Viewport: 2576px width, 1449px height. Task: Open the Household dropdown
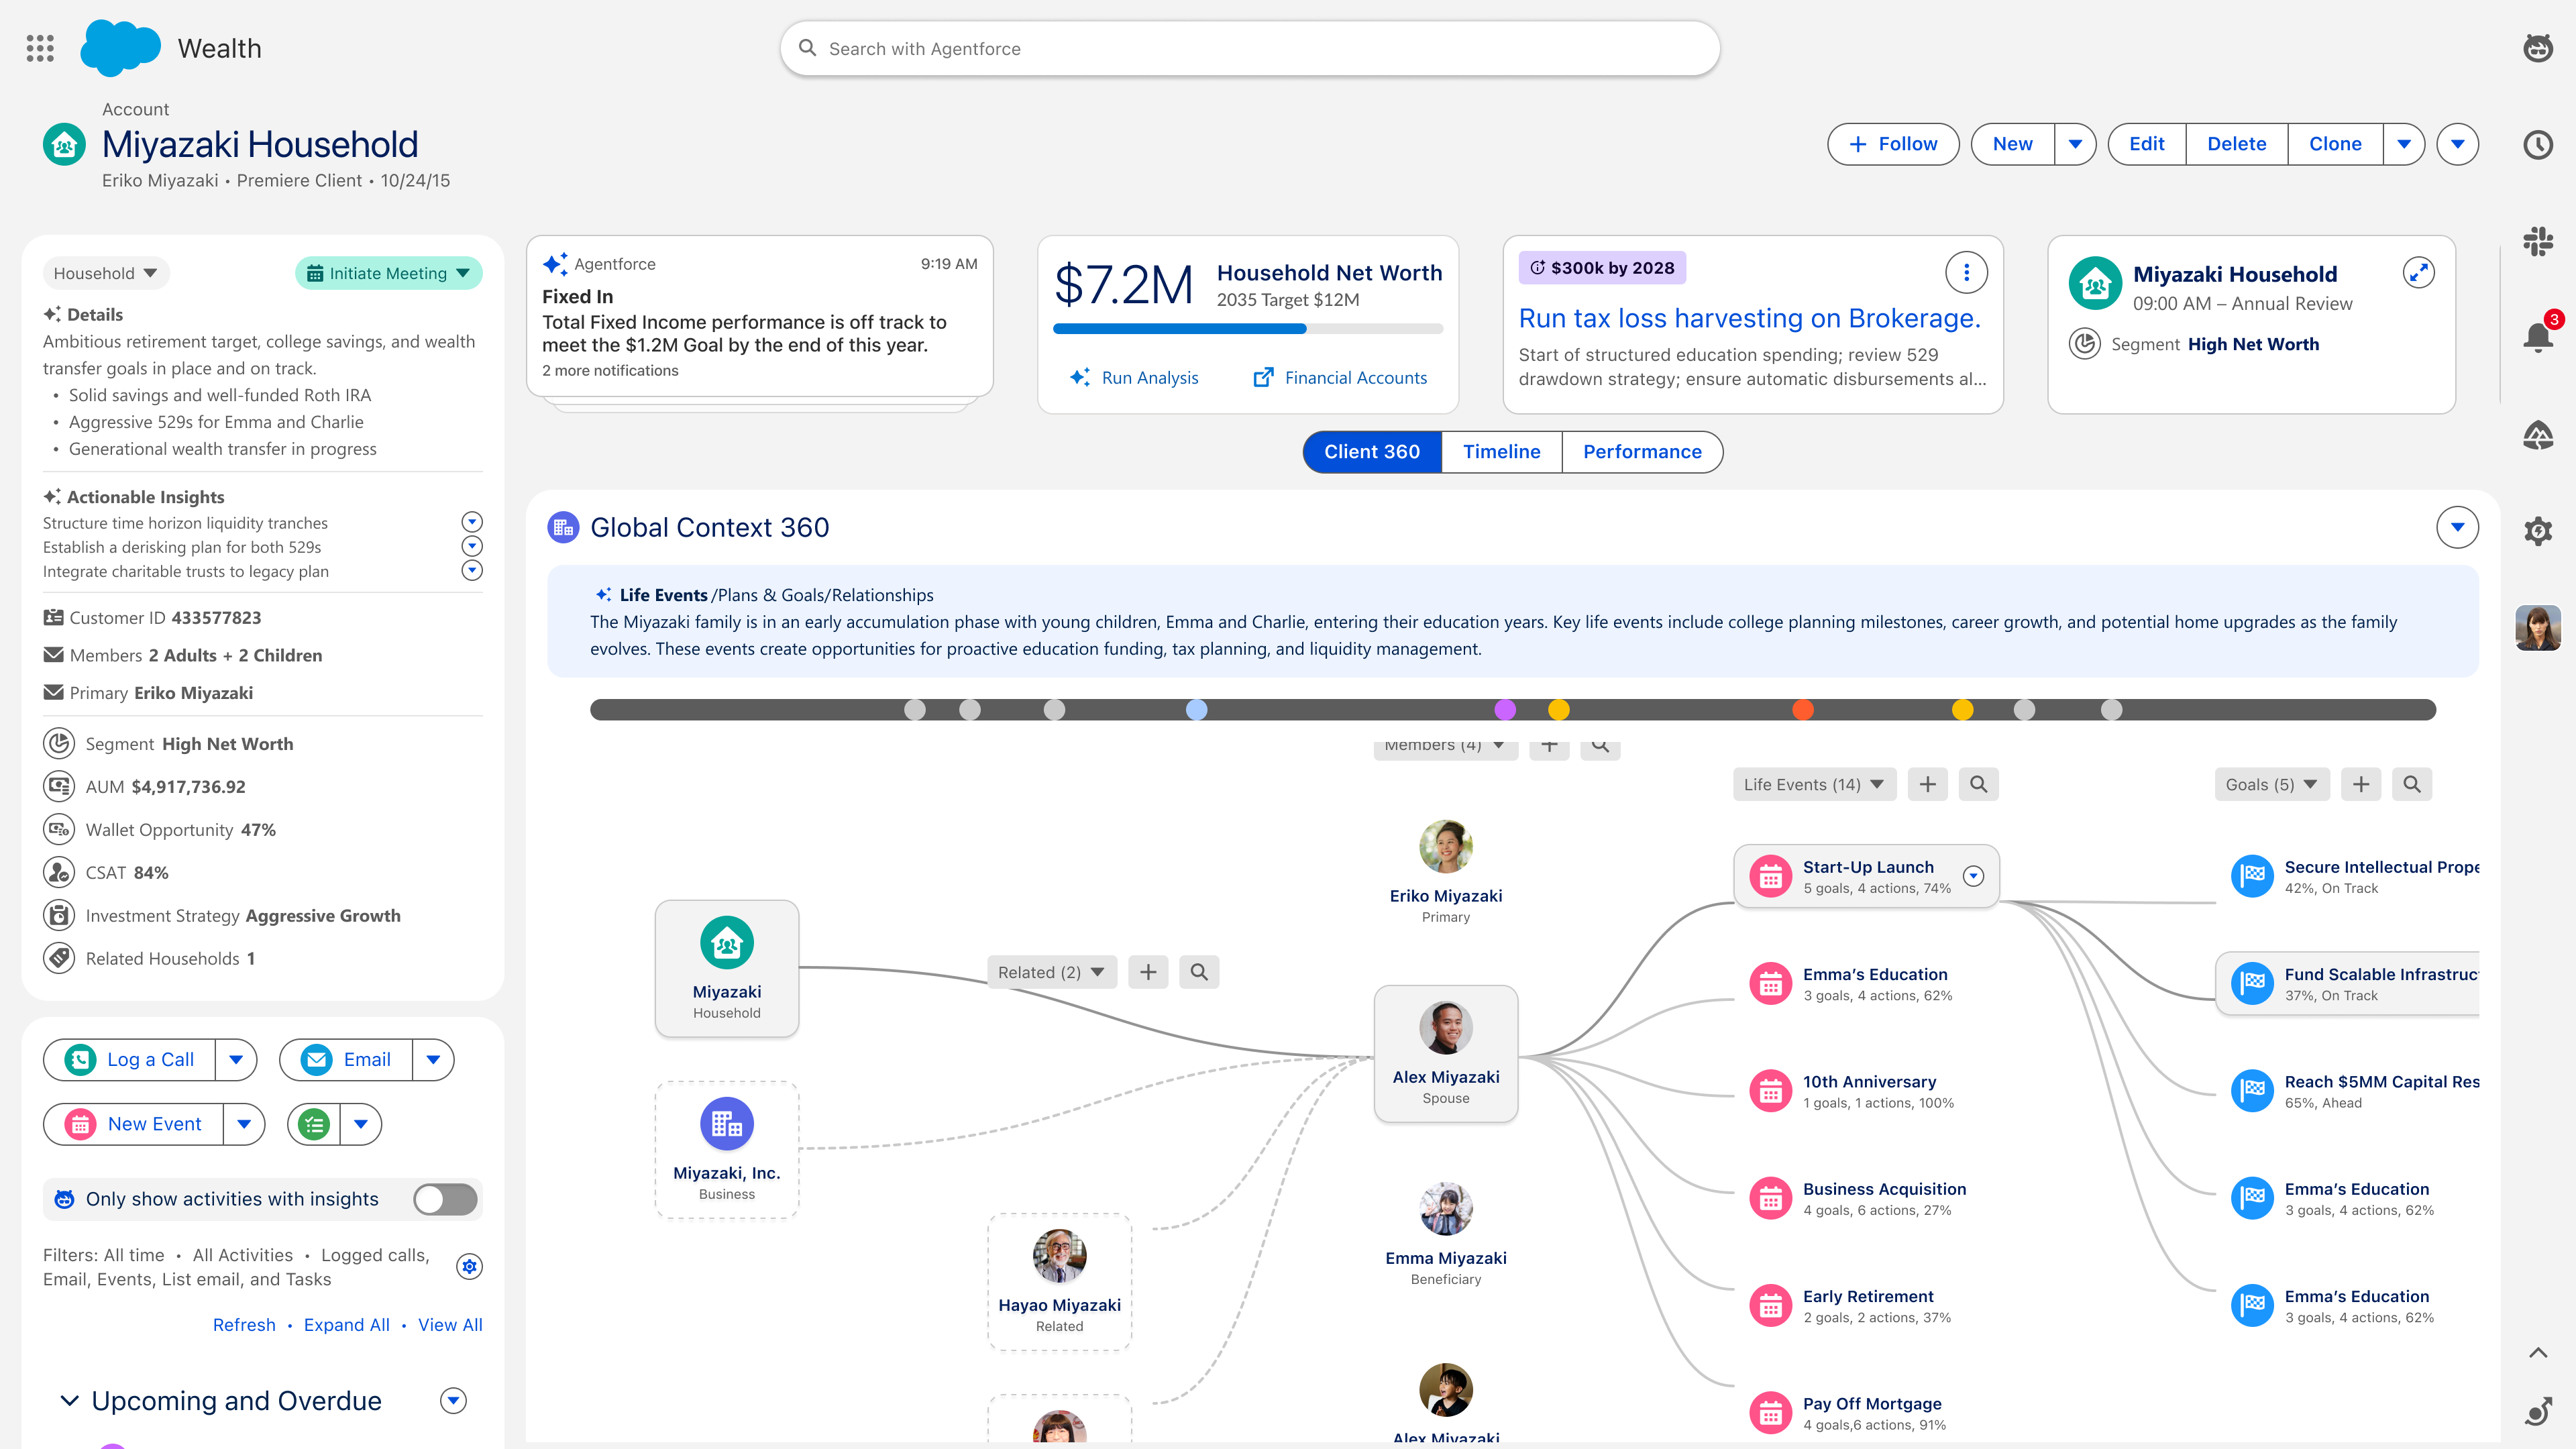pos(105,273)
